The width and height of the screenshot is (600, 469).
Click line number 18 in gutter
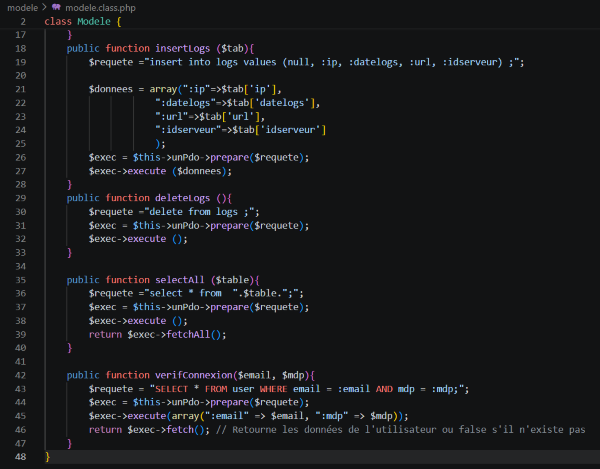pyautogui.click(x=21, y=49)
